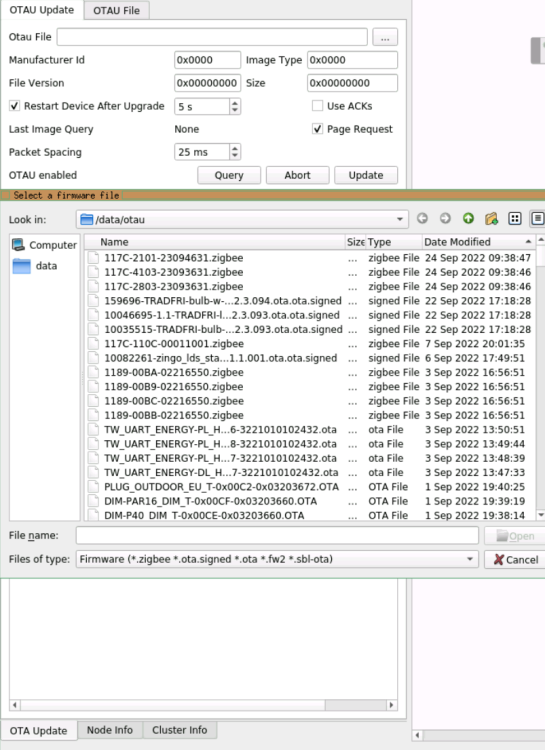Go to parent directory with green arrow
Viewport: 545px width, 750px height.
pyautogui.click(x=468, y=219)
